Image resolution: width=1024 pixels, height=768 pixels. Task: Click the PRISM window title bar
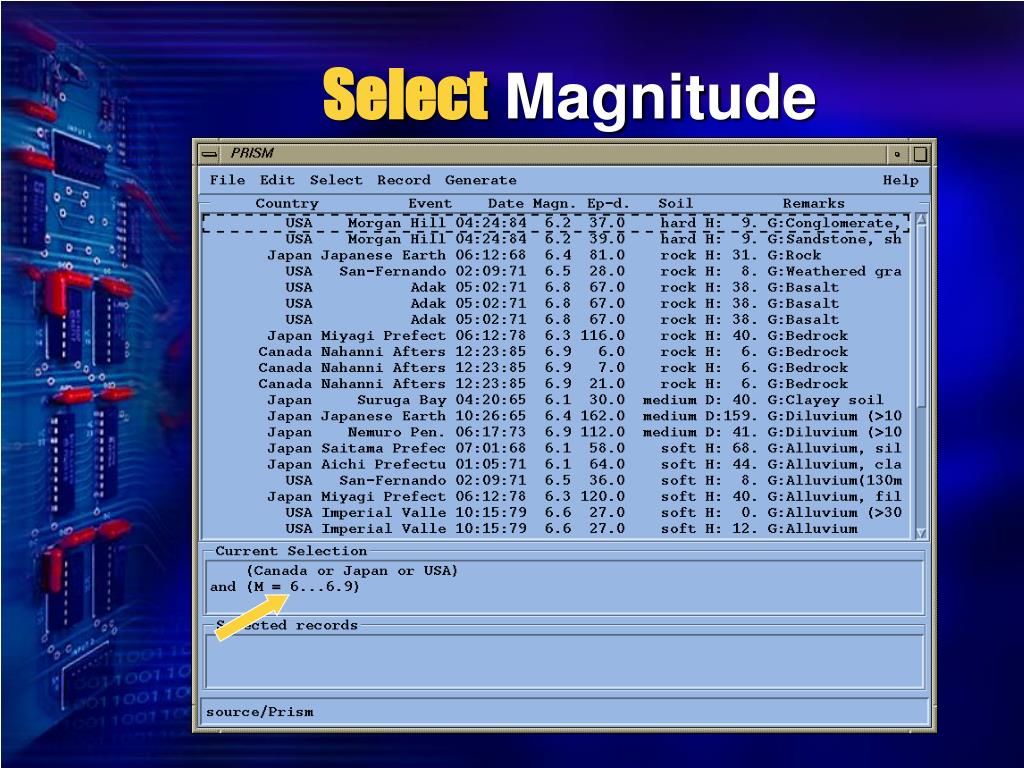click(554, 154)
